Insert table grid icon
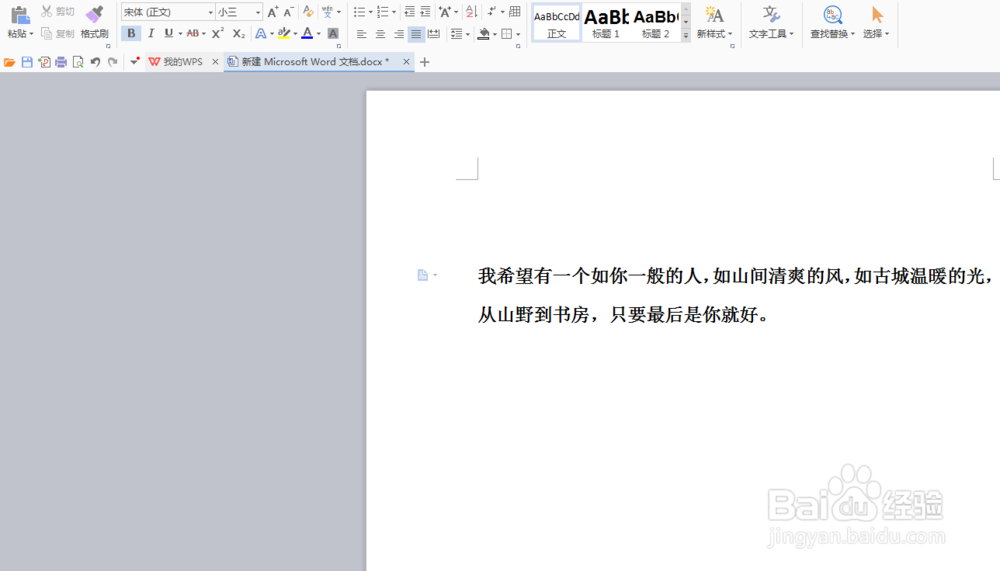The image size is (1000, 571). pyautogui.click(x=515, y=11)
